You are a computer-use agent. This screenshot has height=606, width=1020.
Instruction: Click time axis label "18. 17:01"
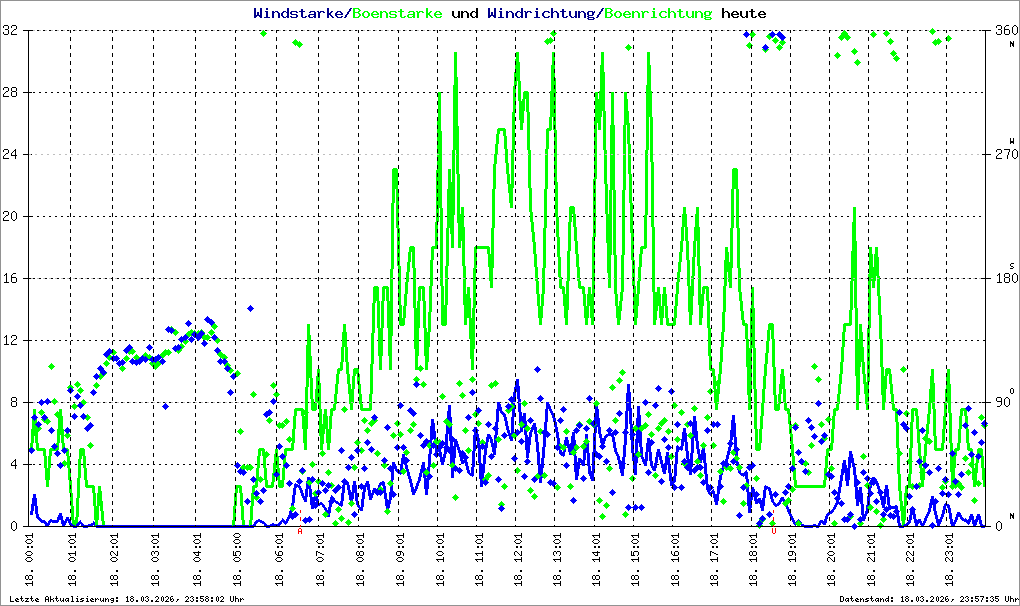[714, 559]
